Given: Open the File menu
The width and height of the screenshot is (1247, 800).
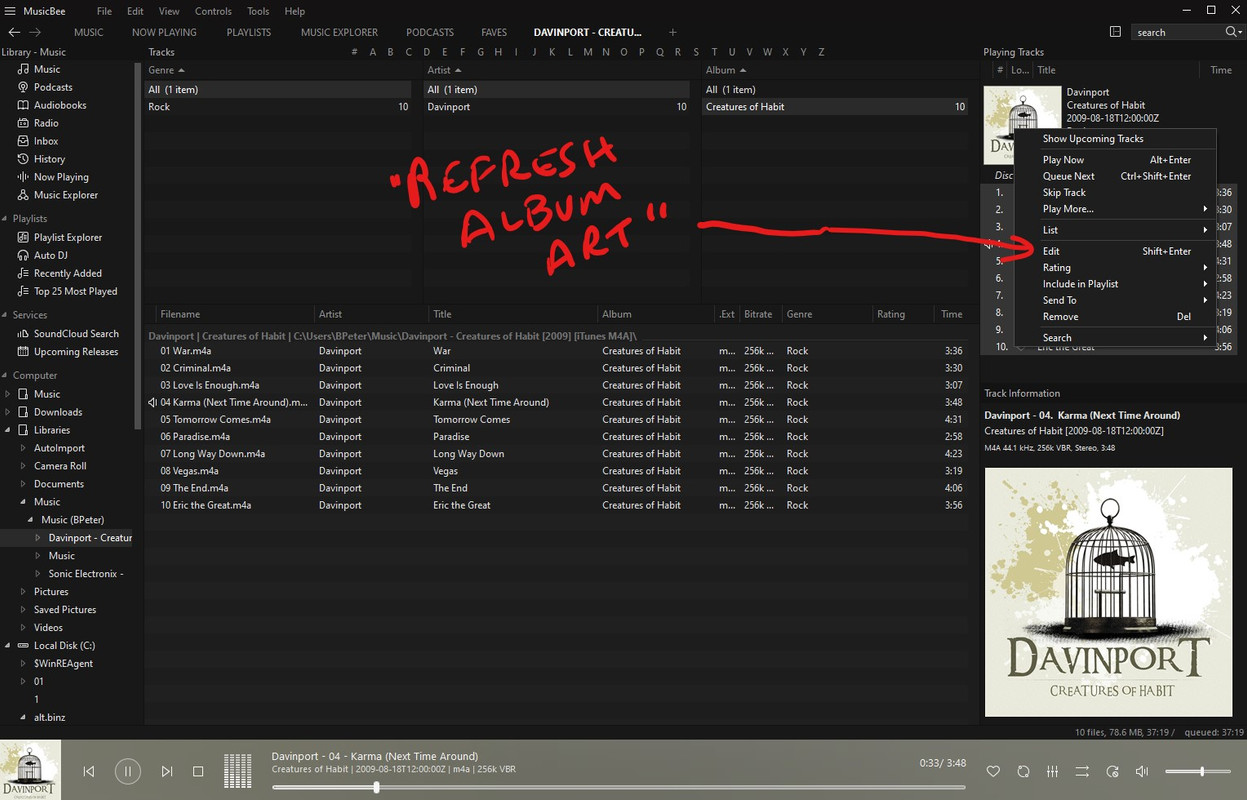Looking at the screenshot, I should 104,11.
